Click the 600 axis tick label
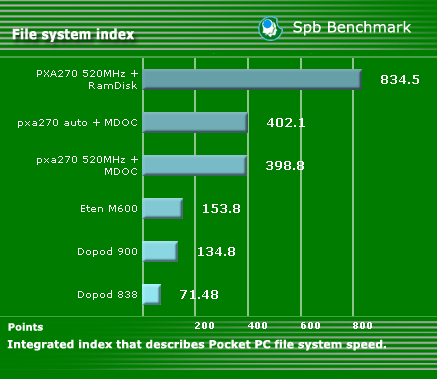437x379 pixels. click(x=310, y=326)
